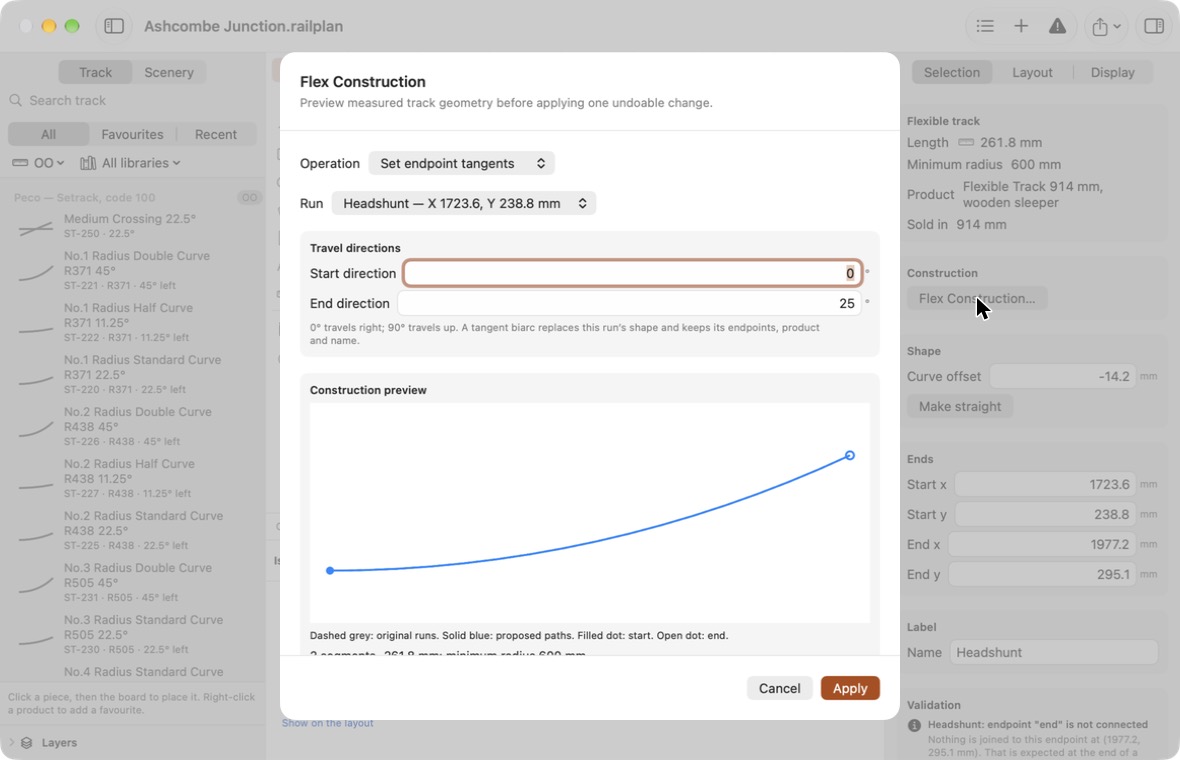
Task: Select the Recent filter tab
Action: tap(216, 135)
